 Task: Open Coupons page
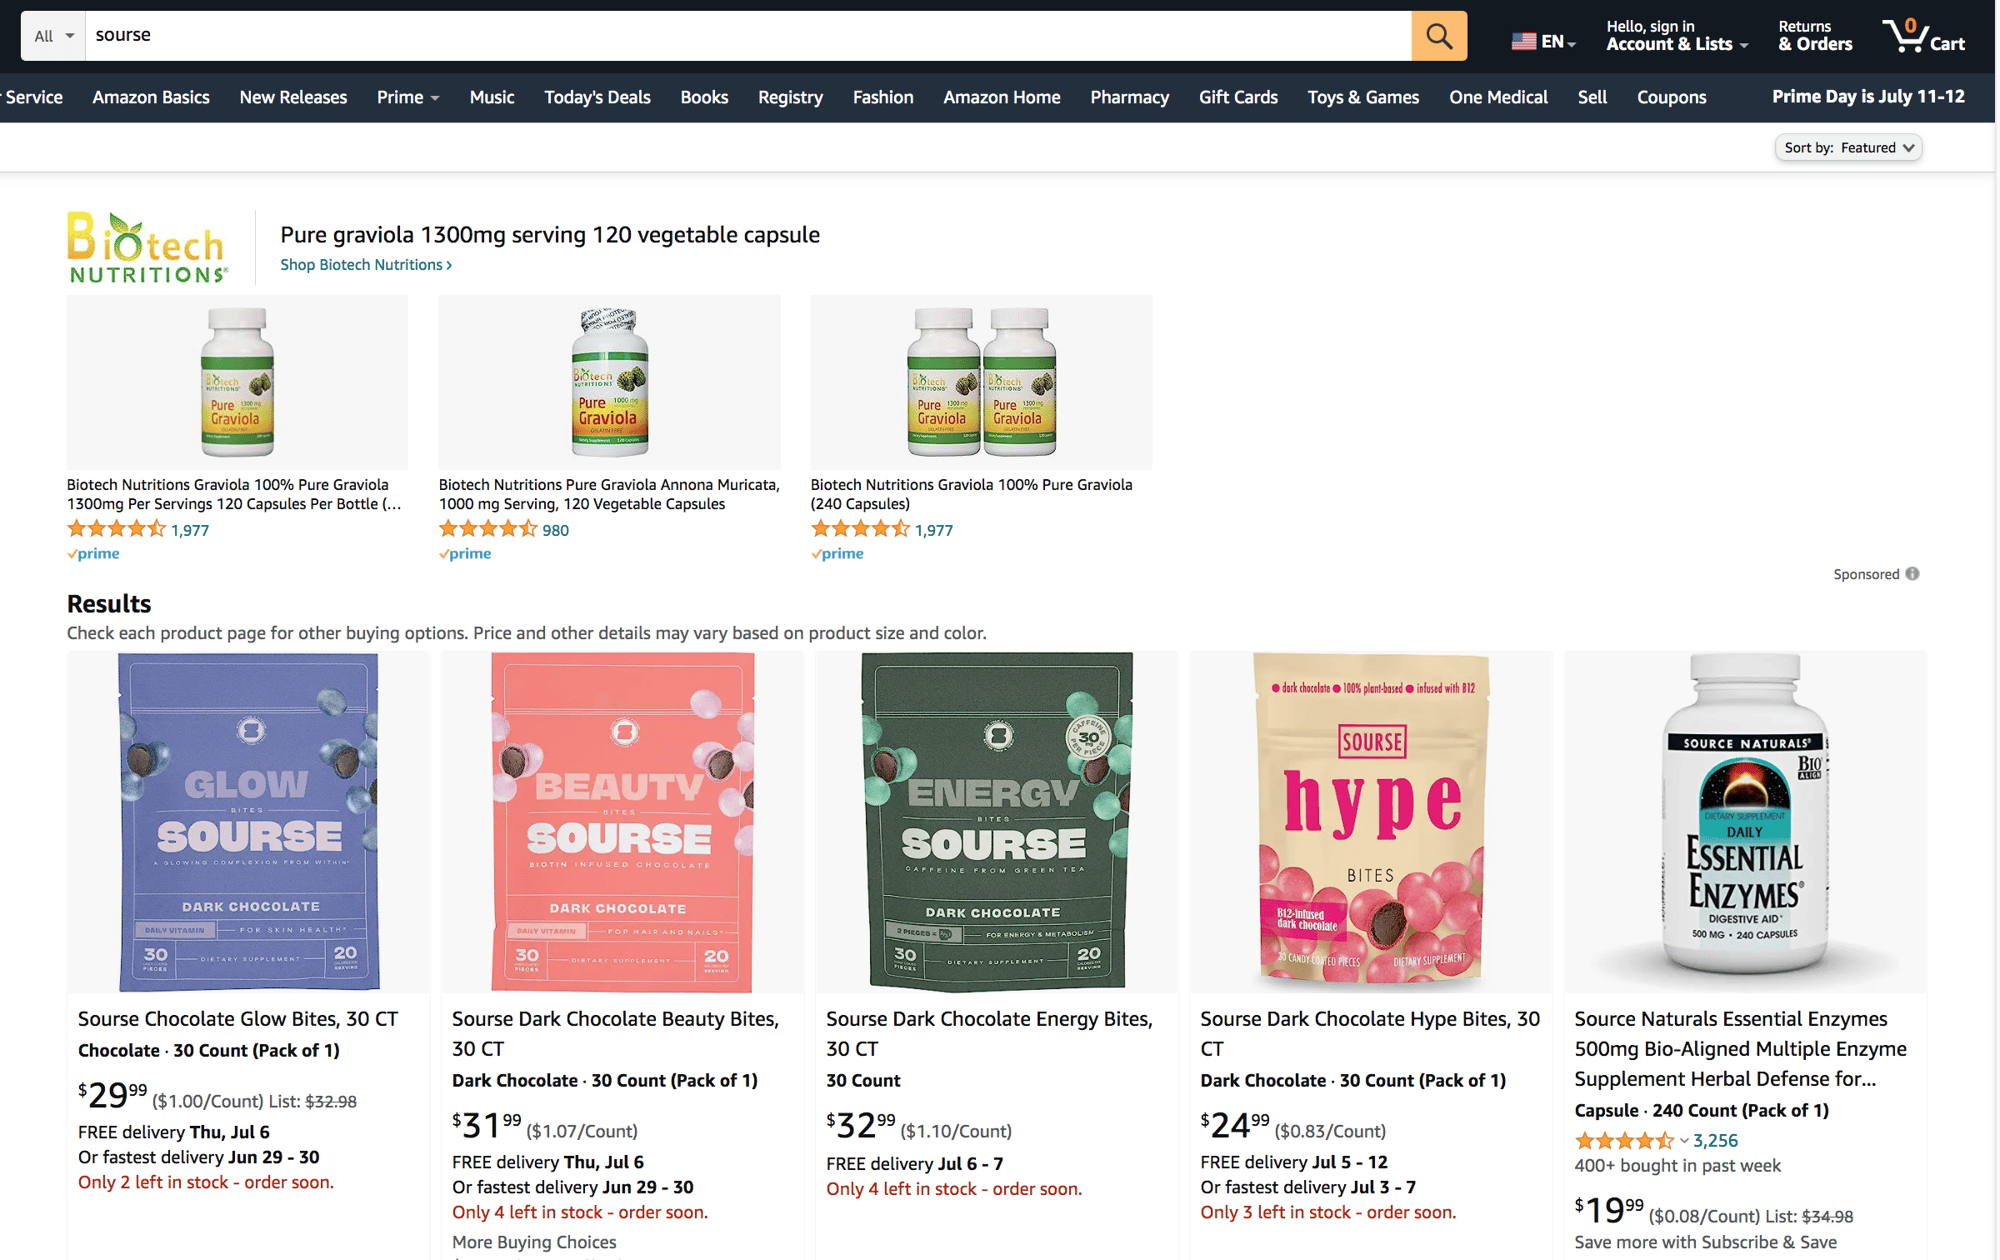click(x=1671, y=97)
